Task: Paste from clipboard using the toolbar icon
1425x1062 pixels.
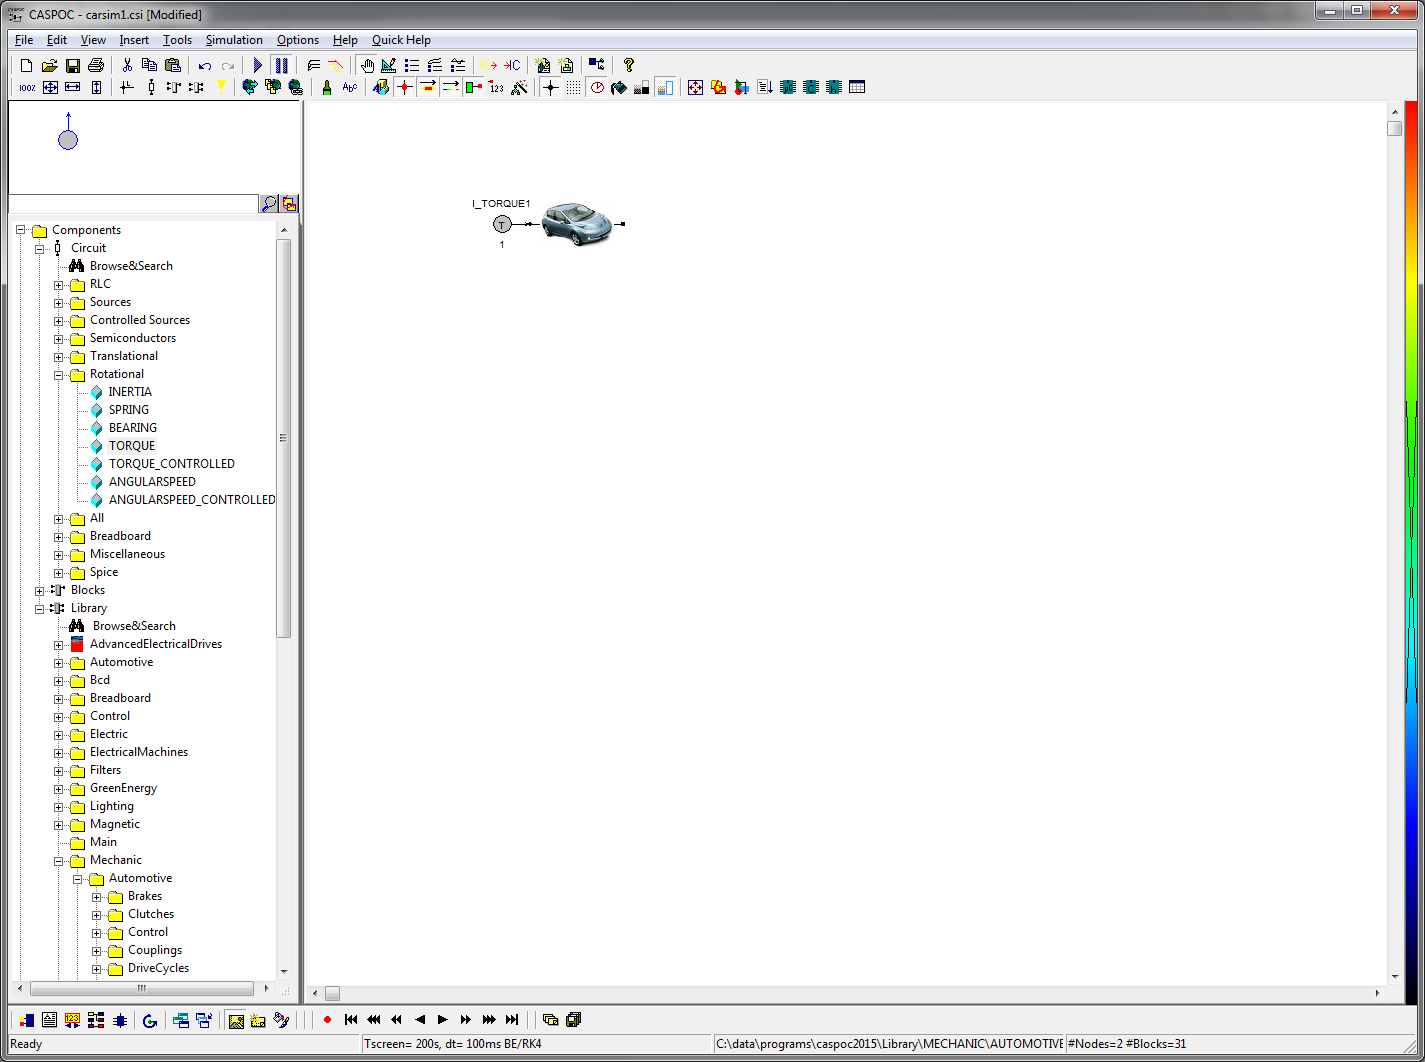Action: (x=173, y=65)
